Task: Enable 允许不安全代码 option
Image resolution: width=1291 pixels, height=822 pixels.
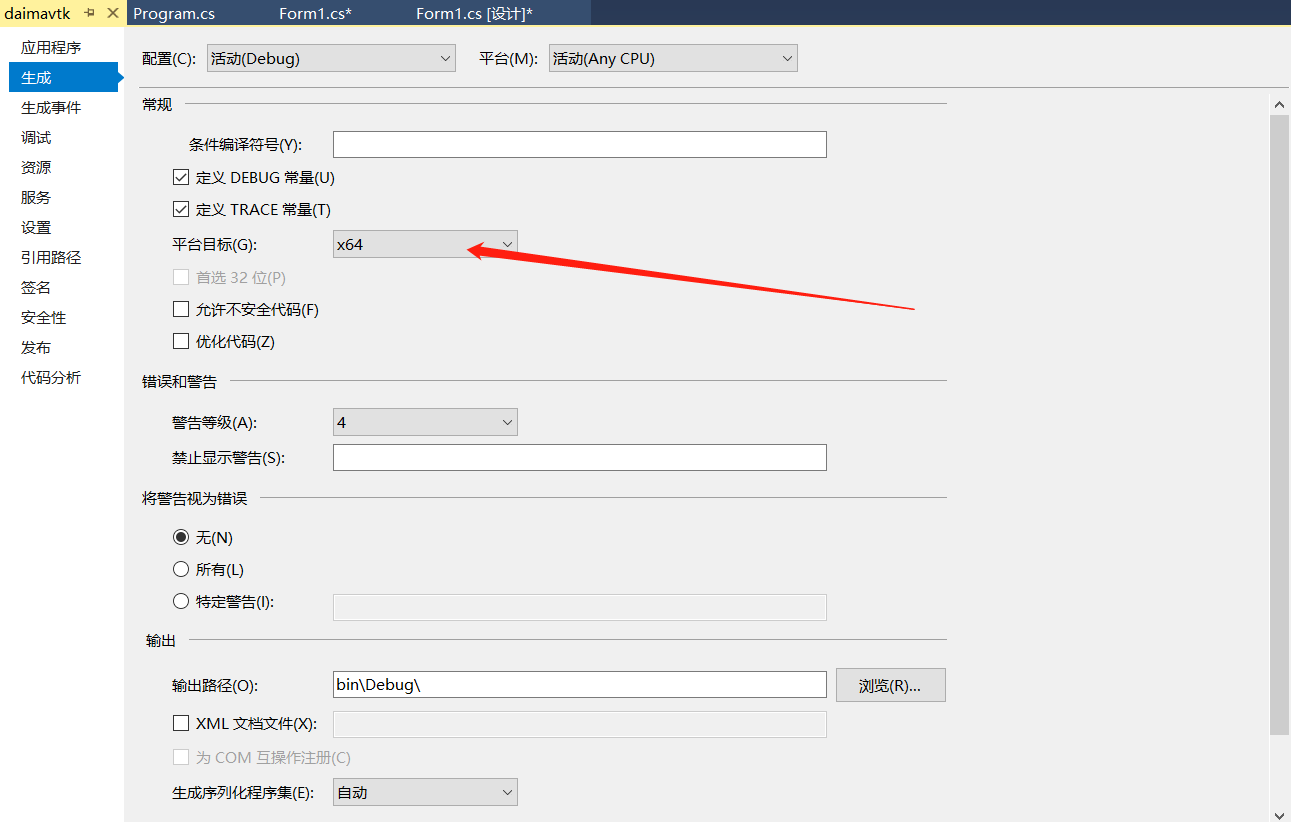Action: [x=181, y=309]
